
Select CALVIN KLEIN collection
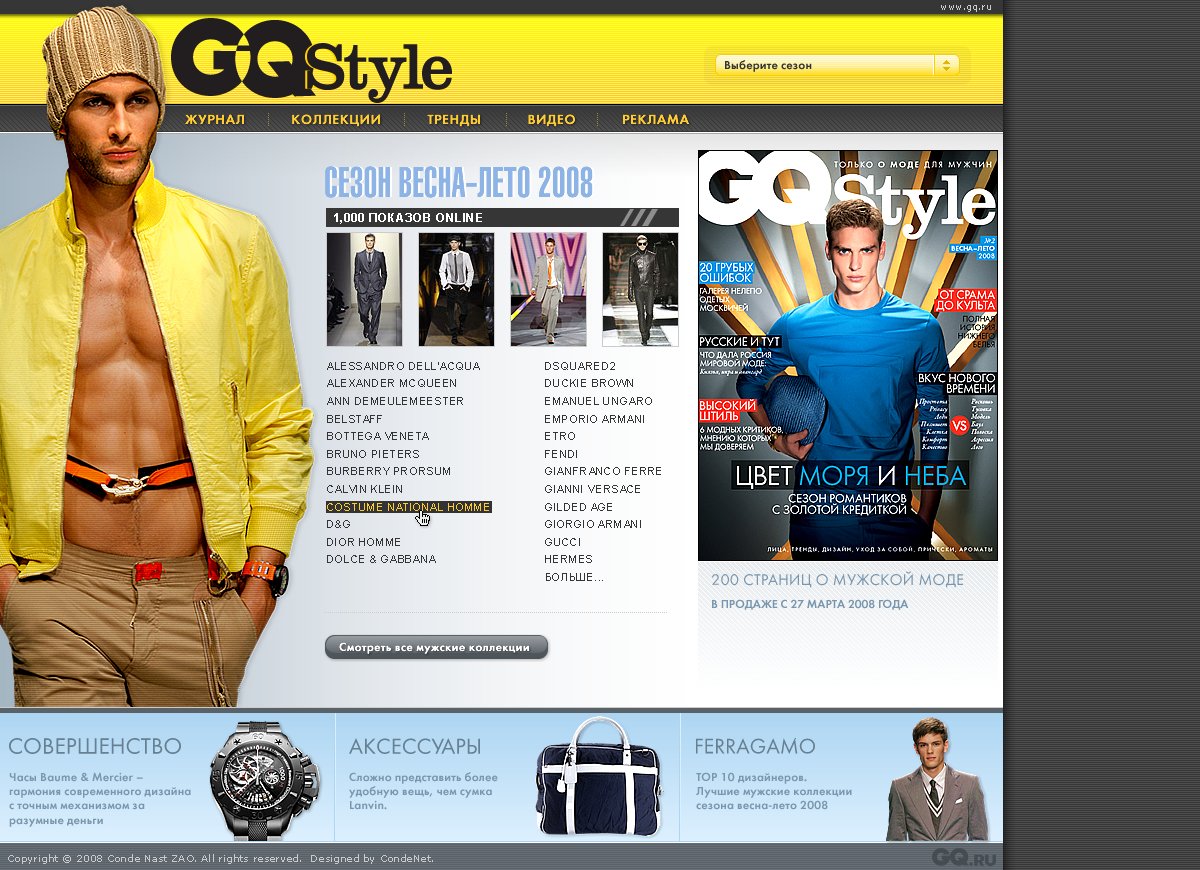pyautogui.click(x=365, y=489)
